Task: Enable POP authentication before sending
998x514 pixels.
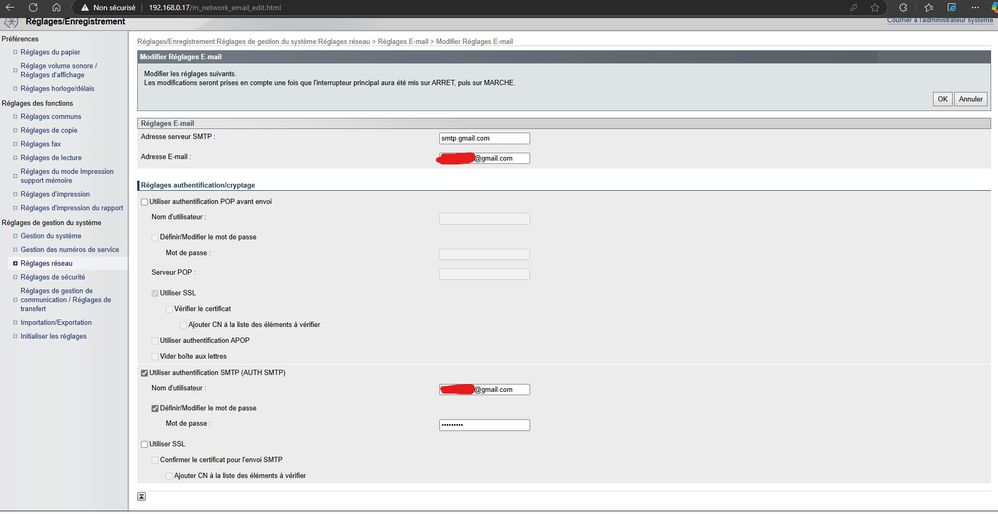Action: pos(144,202)
